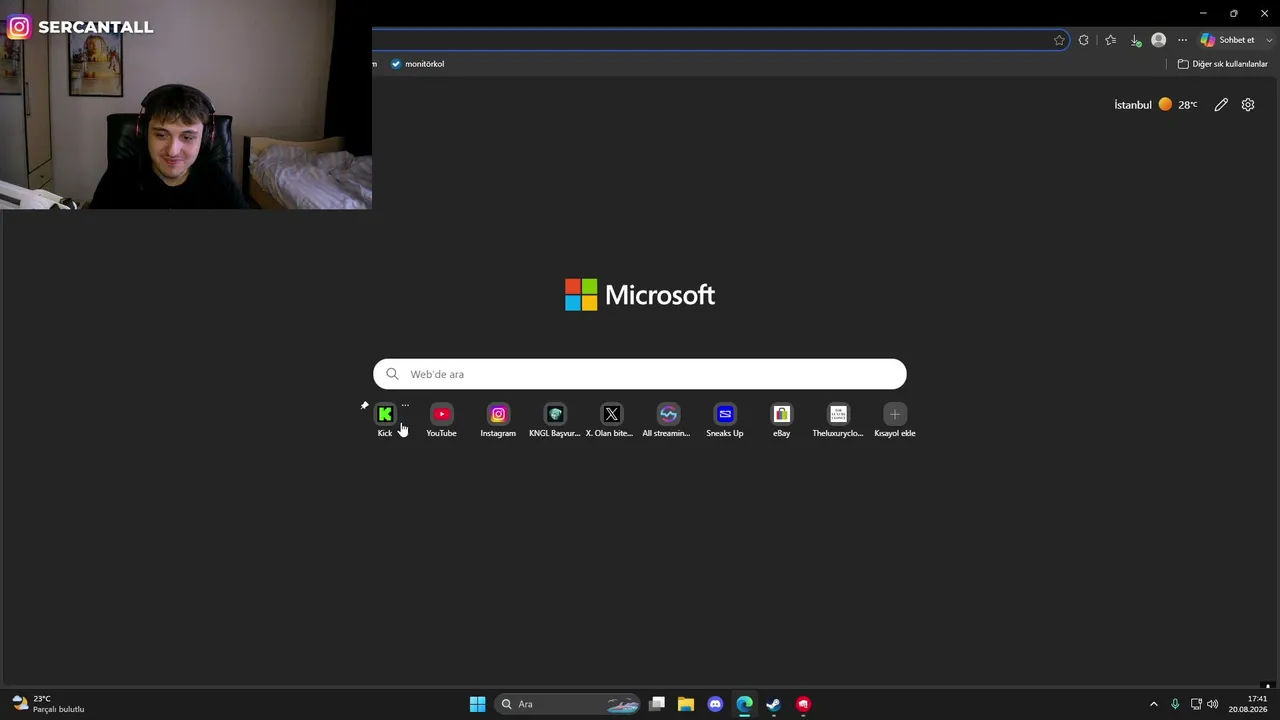1280x720 pixels.
Task: Click the pencil edit page icon
Action: coord(1221,104)
